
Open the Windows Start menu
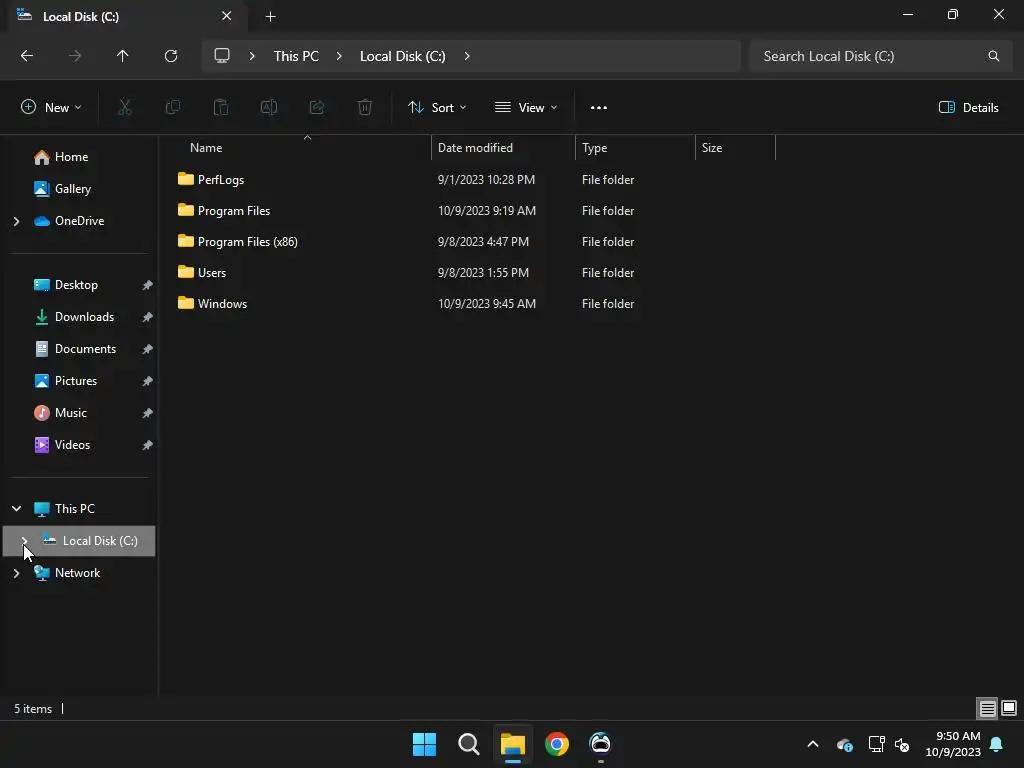(x=424, y=744)
